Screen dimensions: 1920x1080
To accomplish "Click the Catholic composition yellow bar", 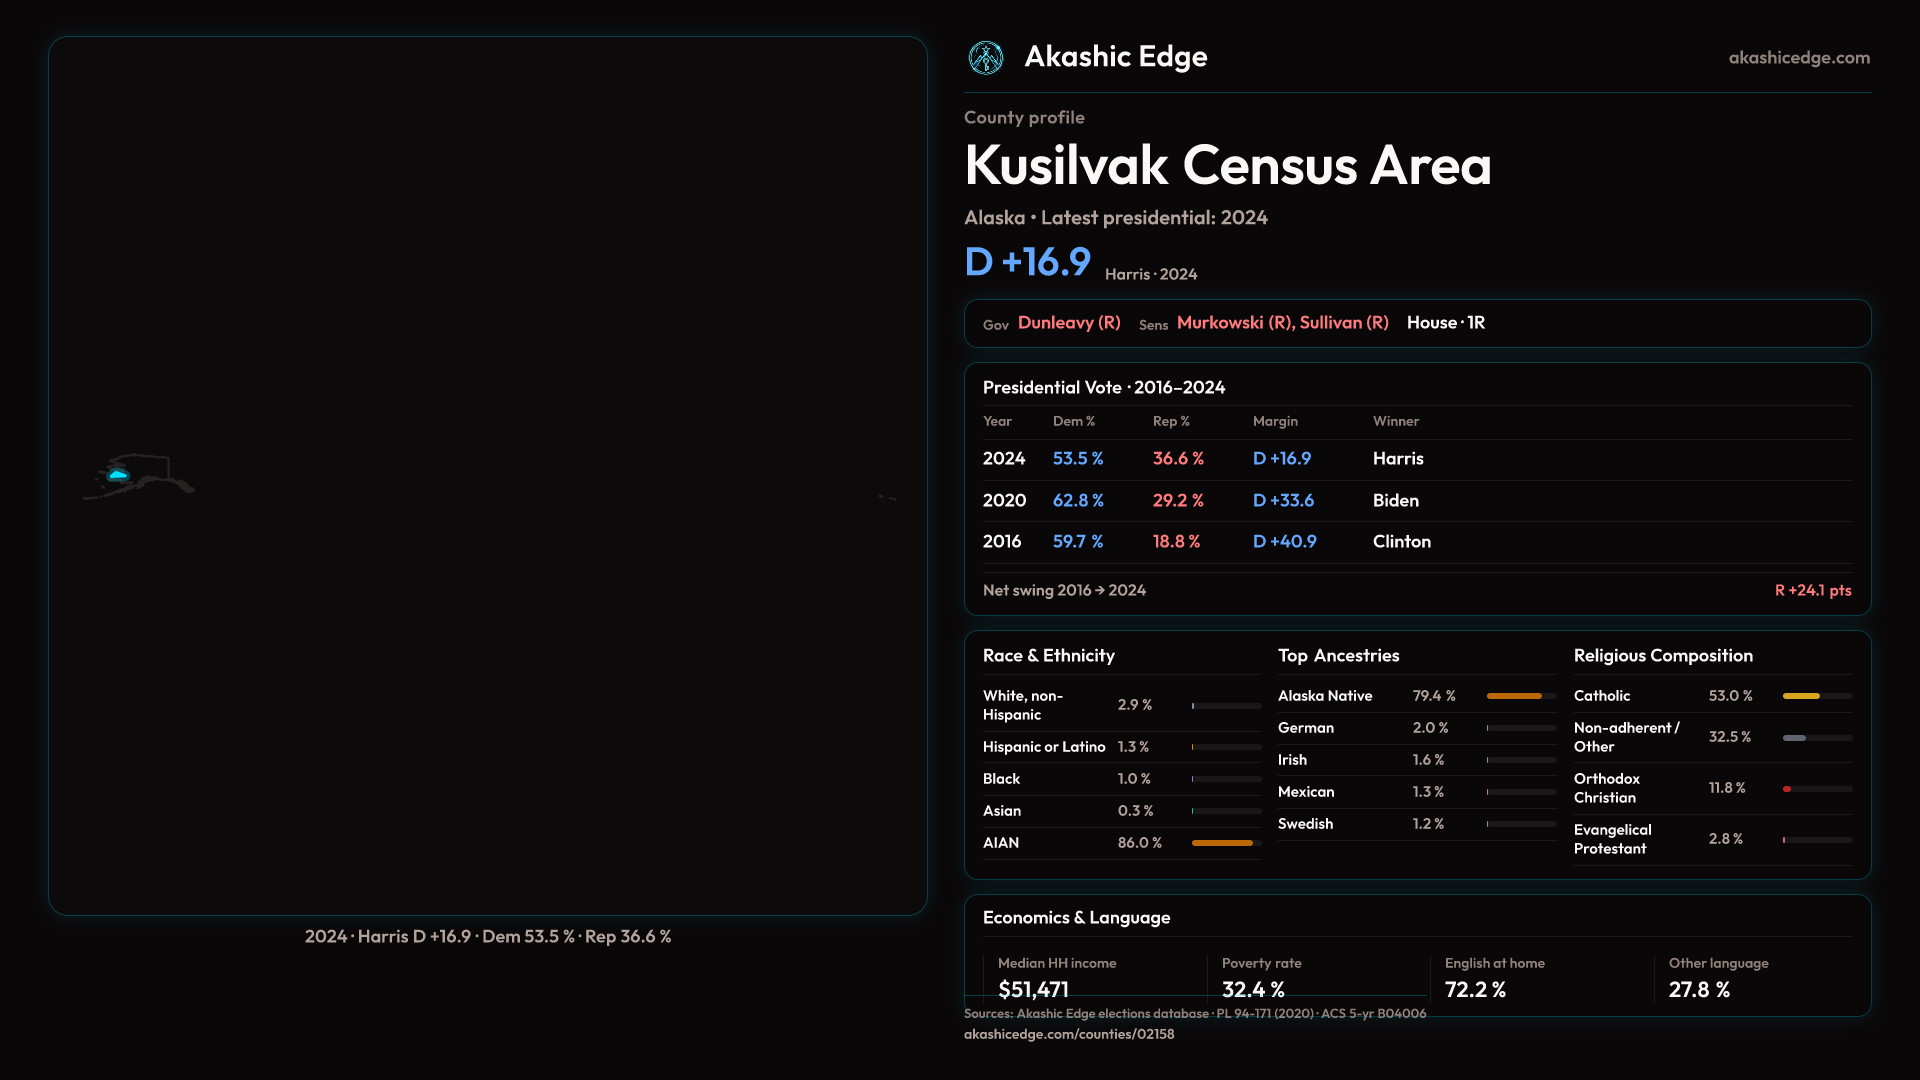I will pos(1801,696).
